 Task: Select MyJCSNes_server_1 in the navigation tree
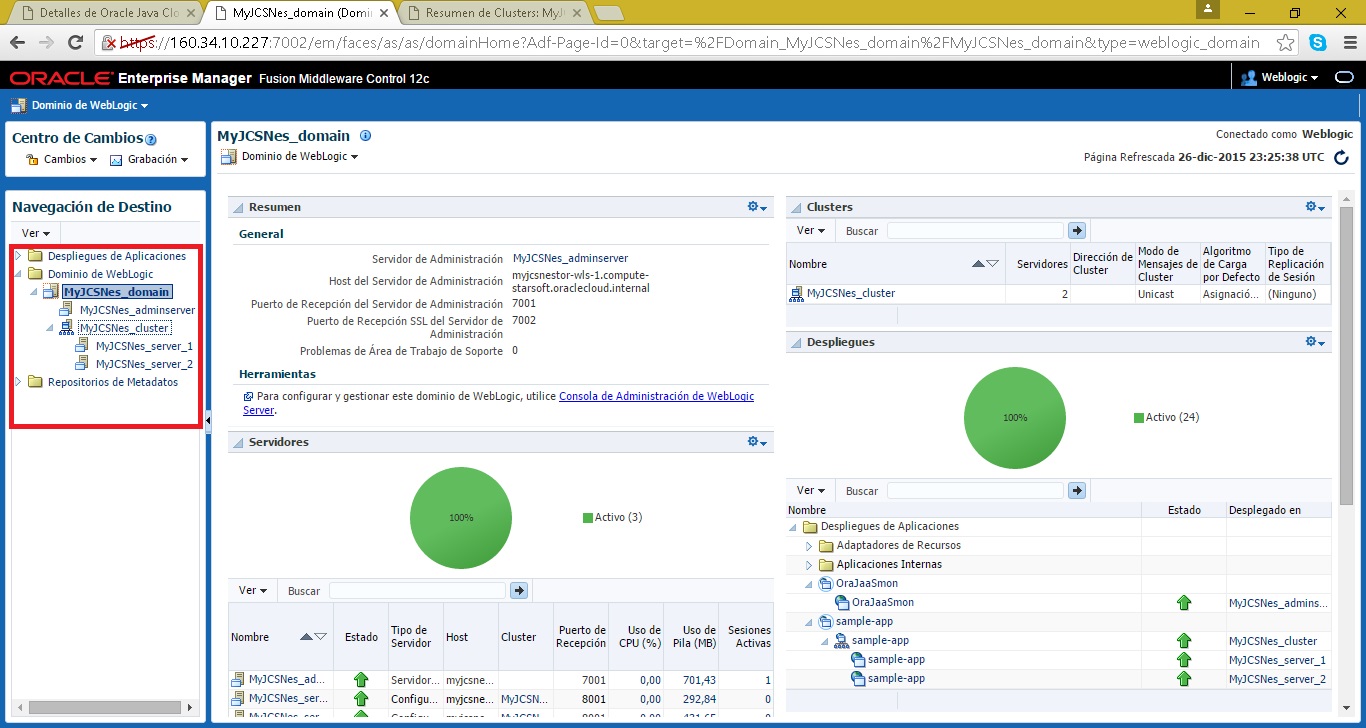click(x=144, y=346)
